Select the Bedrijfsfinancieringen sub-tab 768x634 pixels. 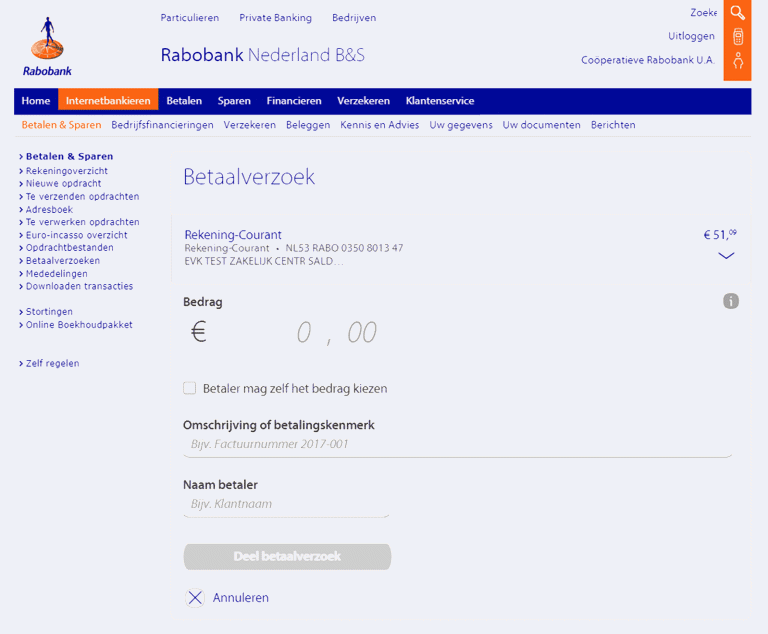click(162, 125)
